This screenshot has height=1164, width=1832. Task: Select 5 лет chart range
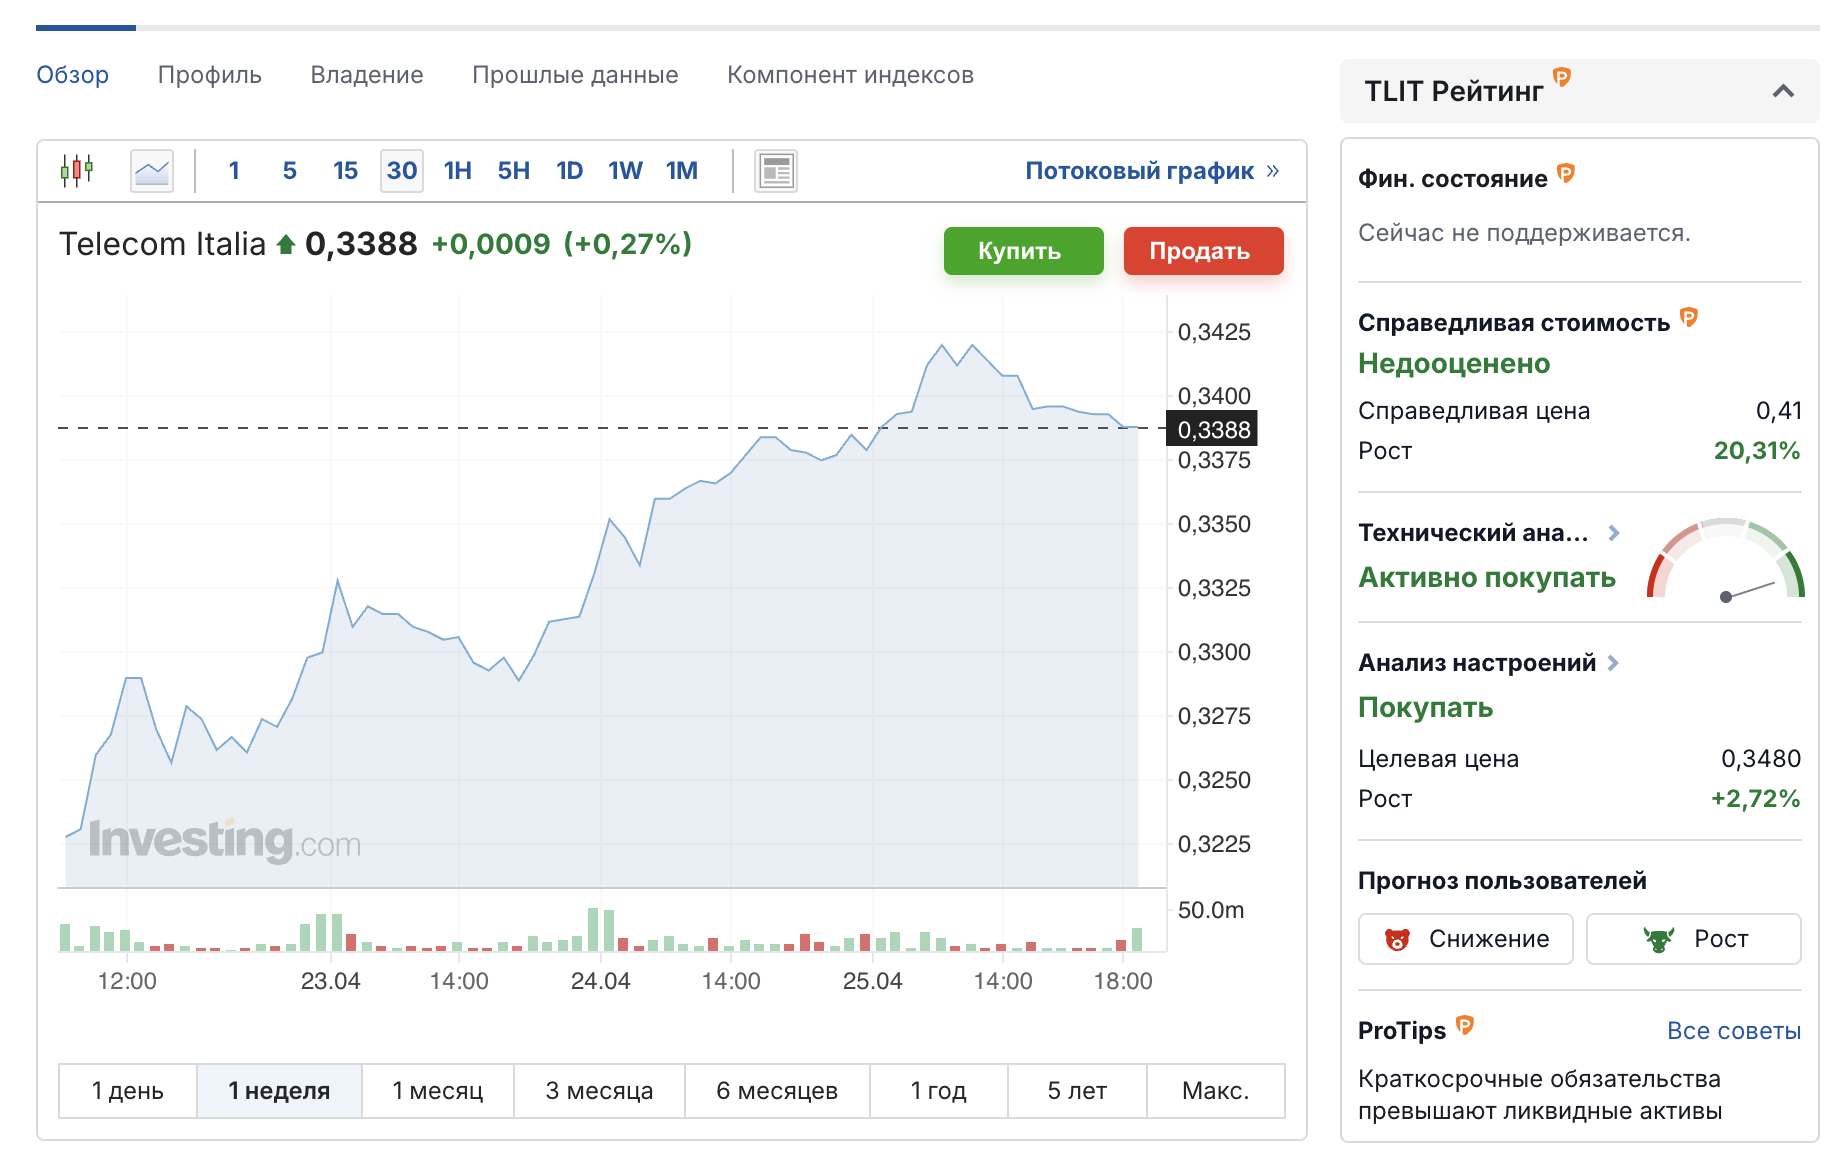click(x=1077, y=1091)
